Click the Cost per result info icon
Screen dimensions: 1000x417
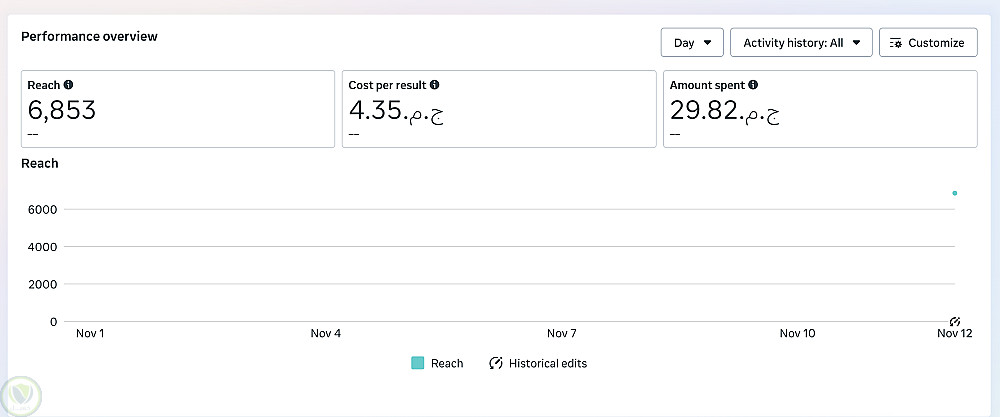click(435, 86)
